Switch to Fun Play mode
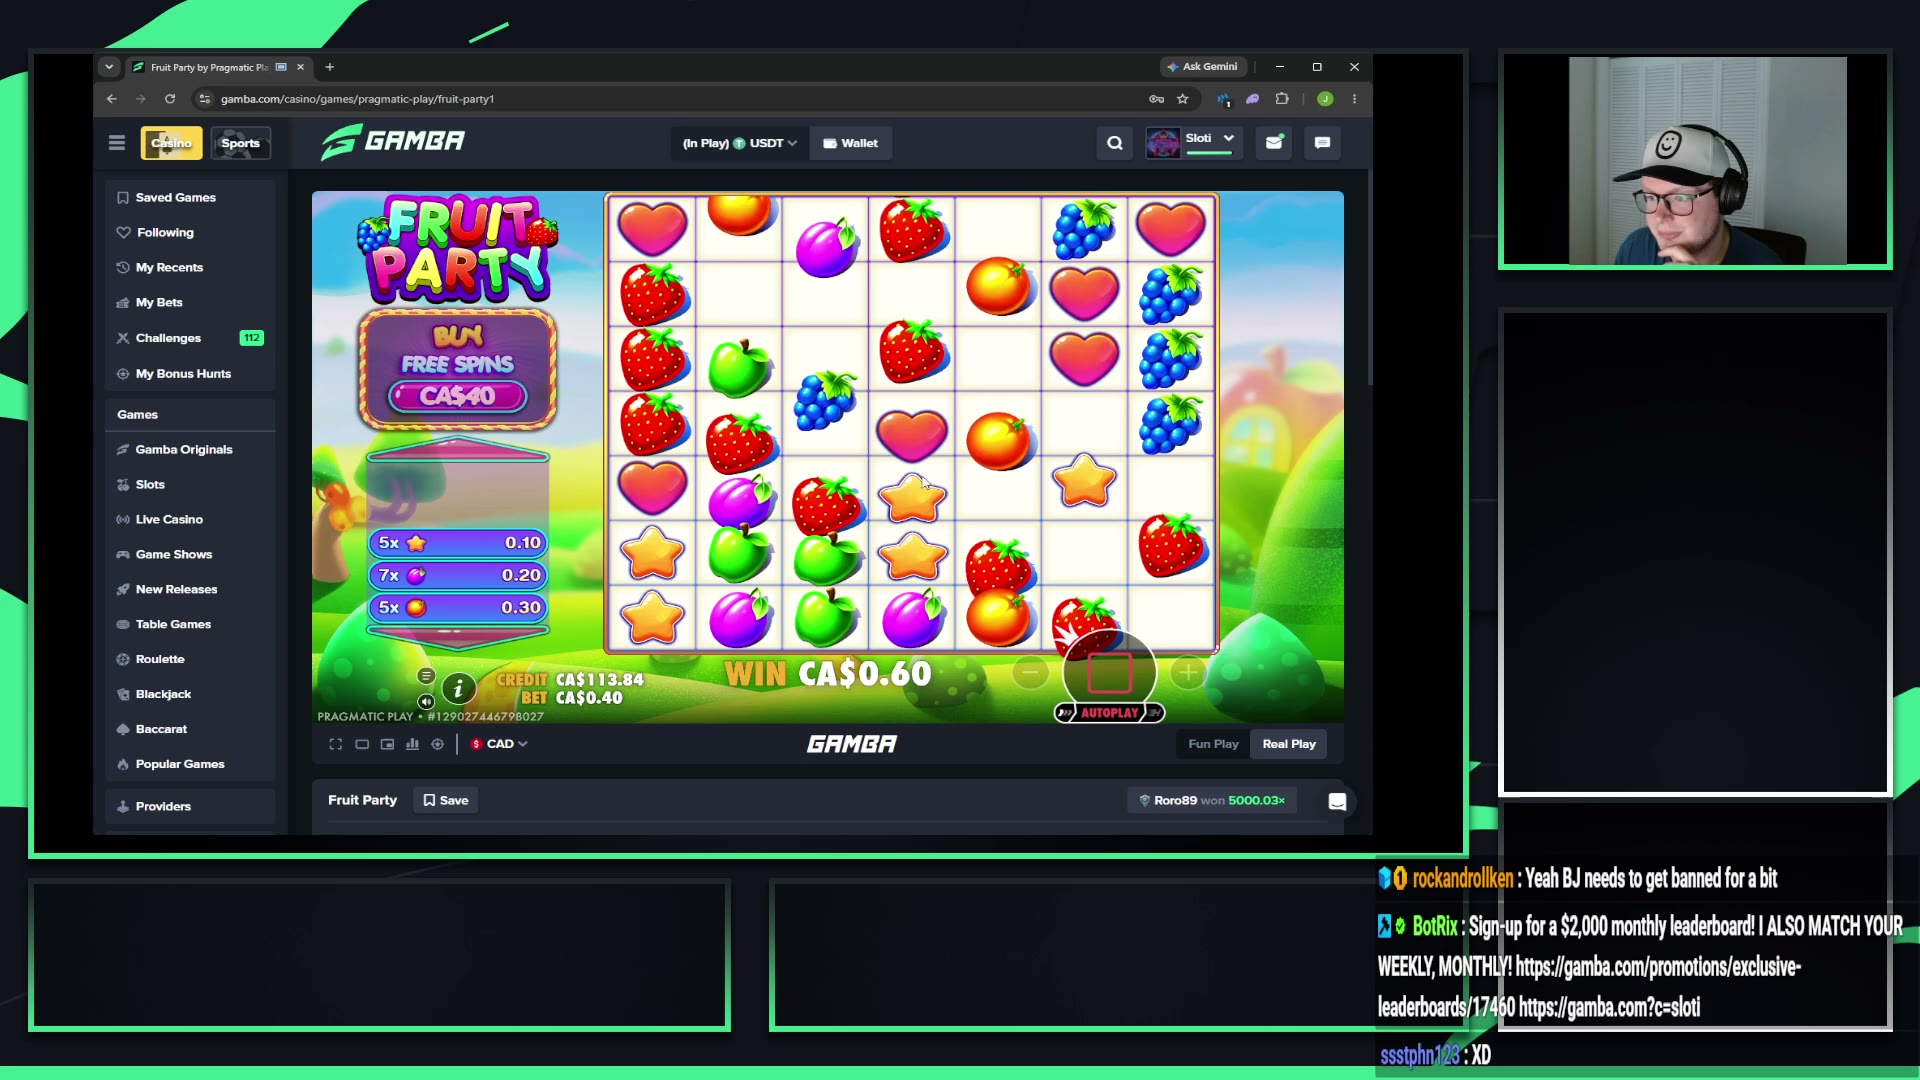This screenshot has width=1920, height=1080. [1213, 744]
